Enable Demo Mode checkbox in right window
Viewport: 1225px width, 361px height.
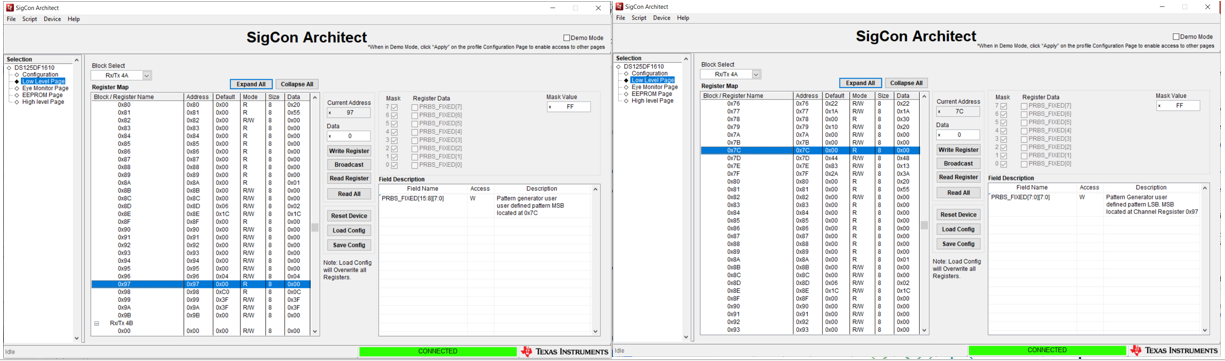click(x=1176, y=37)
